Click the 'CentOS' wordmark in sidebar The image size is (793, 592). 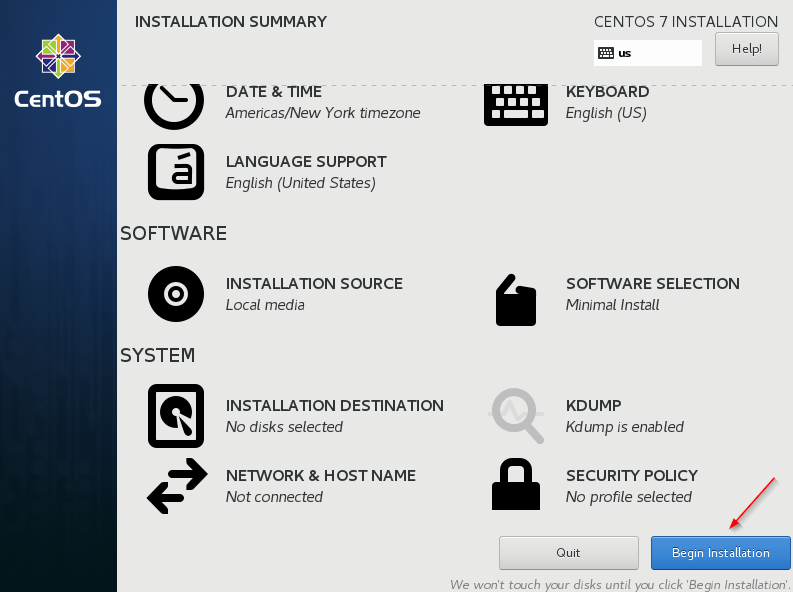58,99
